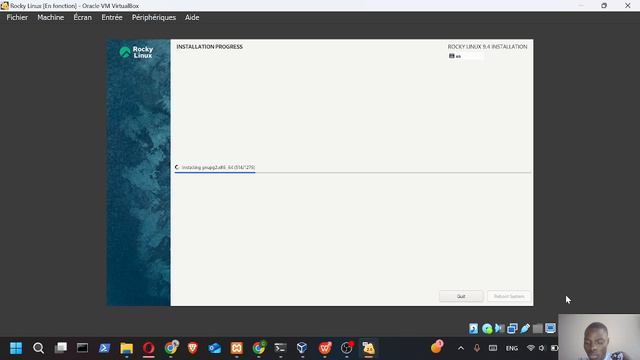Image resolution: width=640 pixels, height=360 pixels.
Task: Open the Machine menu
Action: 51,18
